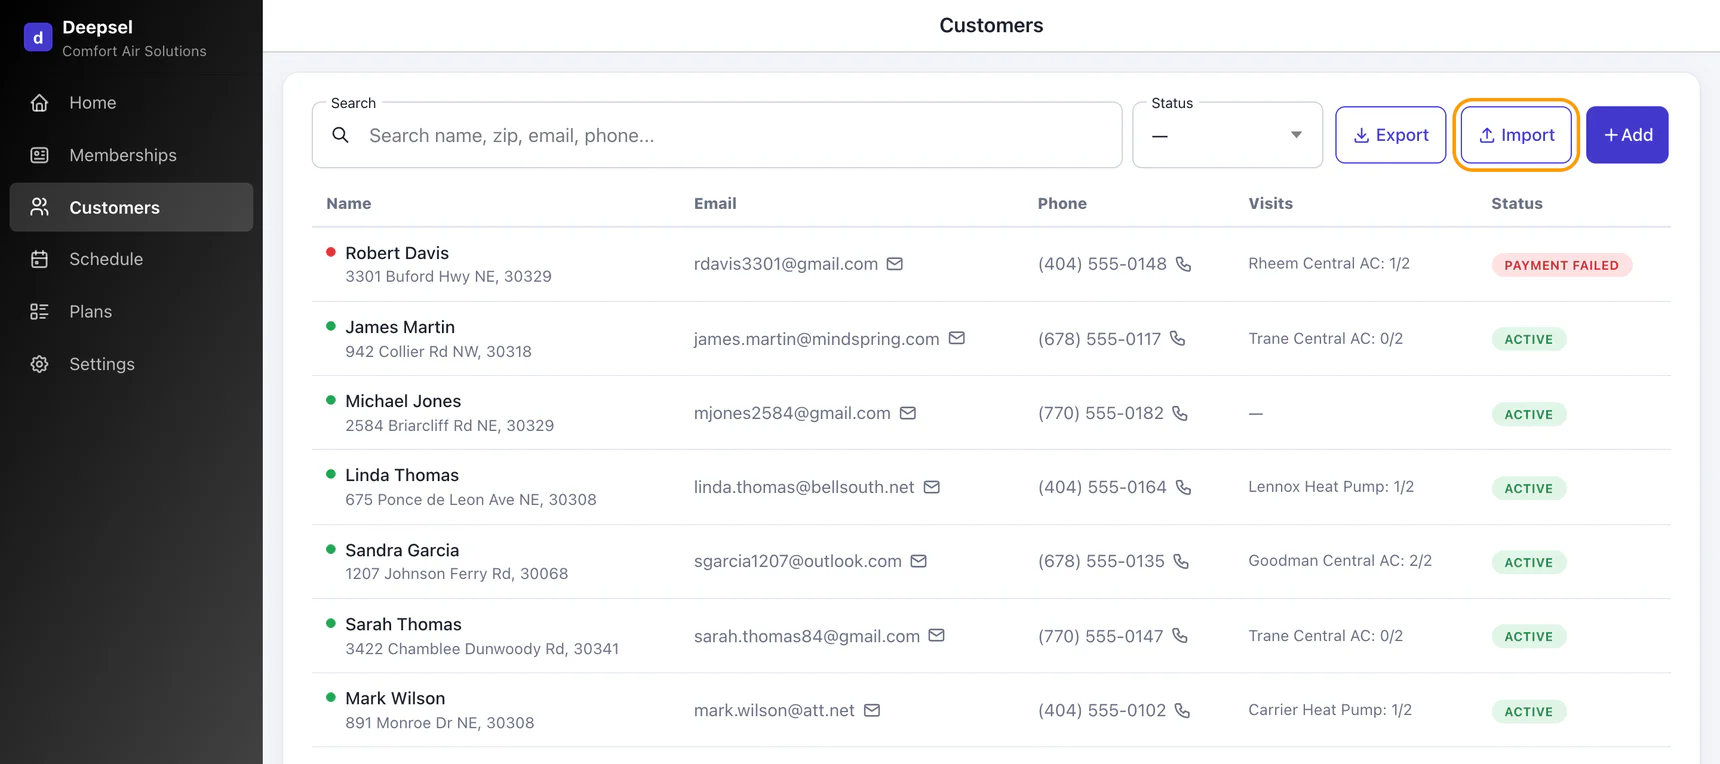The image size is (1720, 764).
Task: Open customer Robert Davis
Action: pyautogui.click(x=397, y=253)
